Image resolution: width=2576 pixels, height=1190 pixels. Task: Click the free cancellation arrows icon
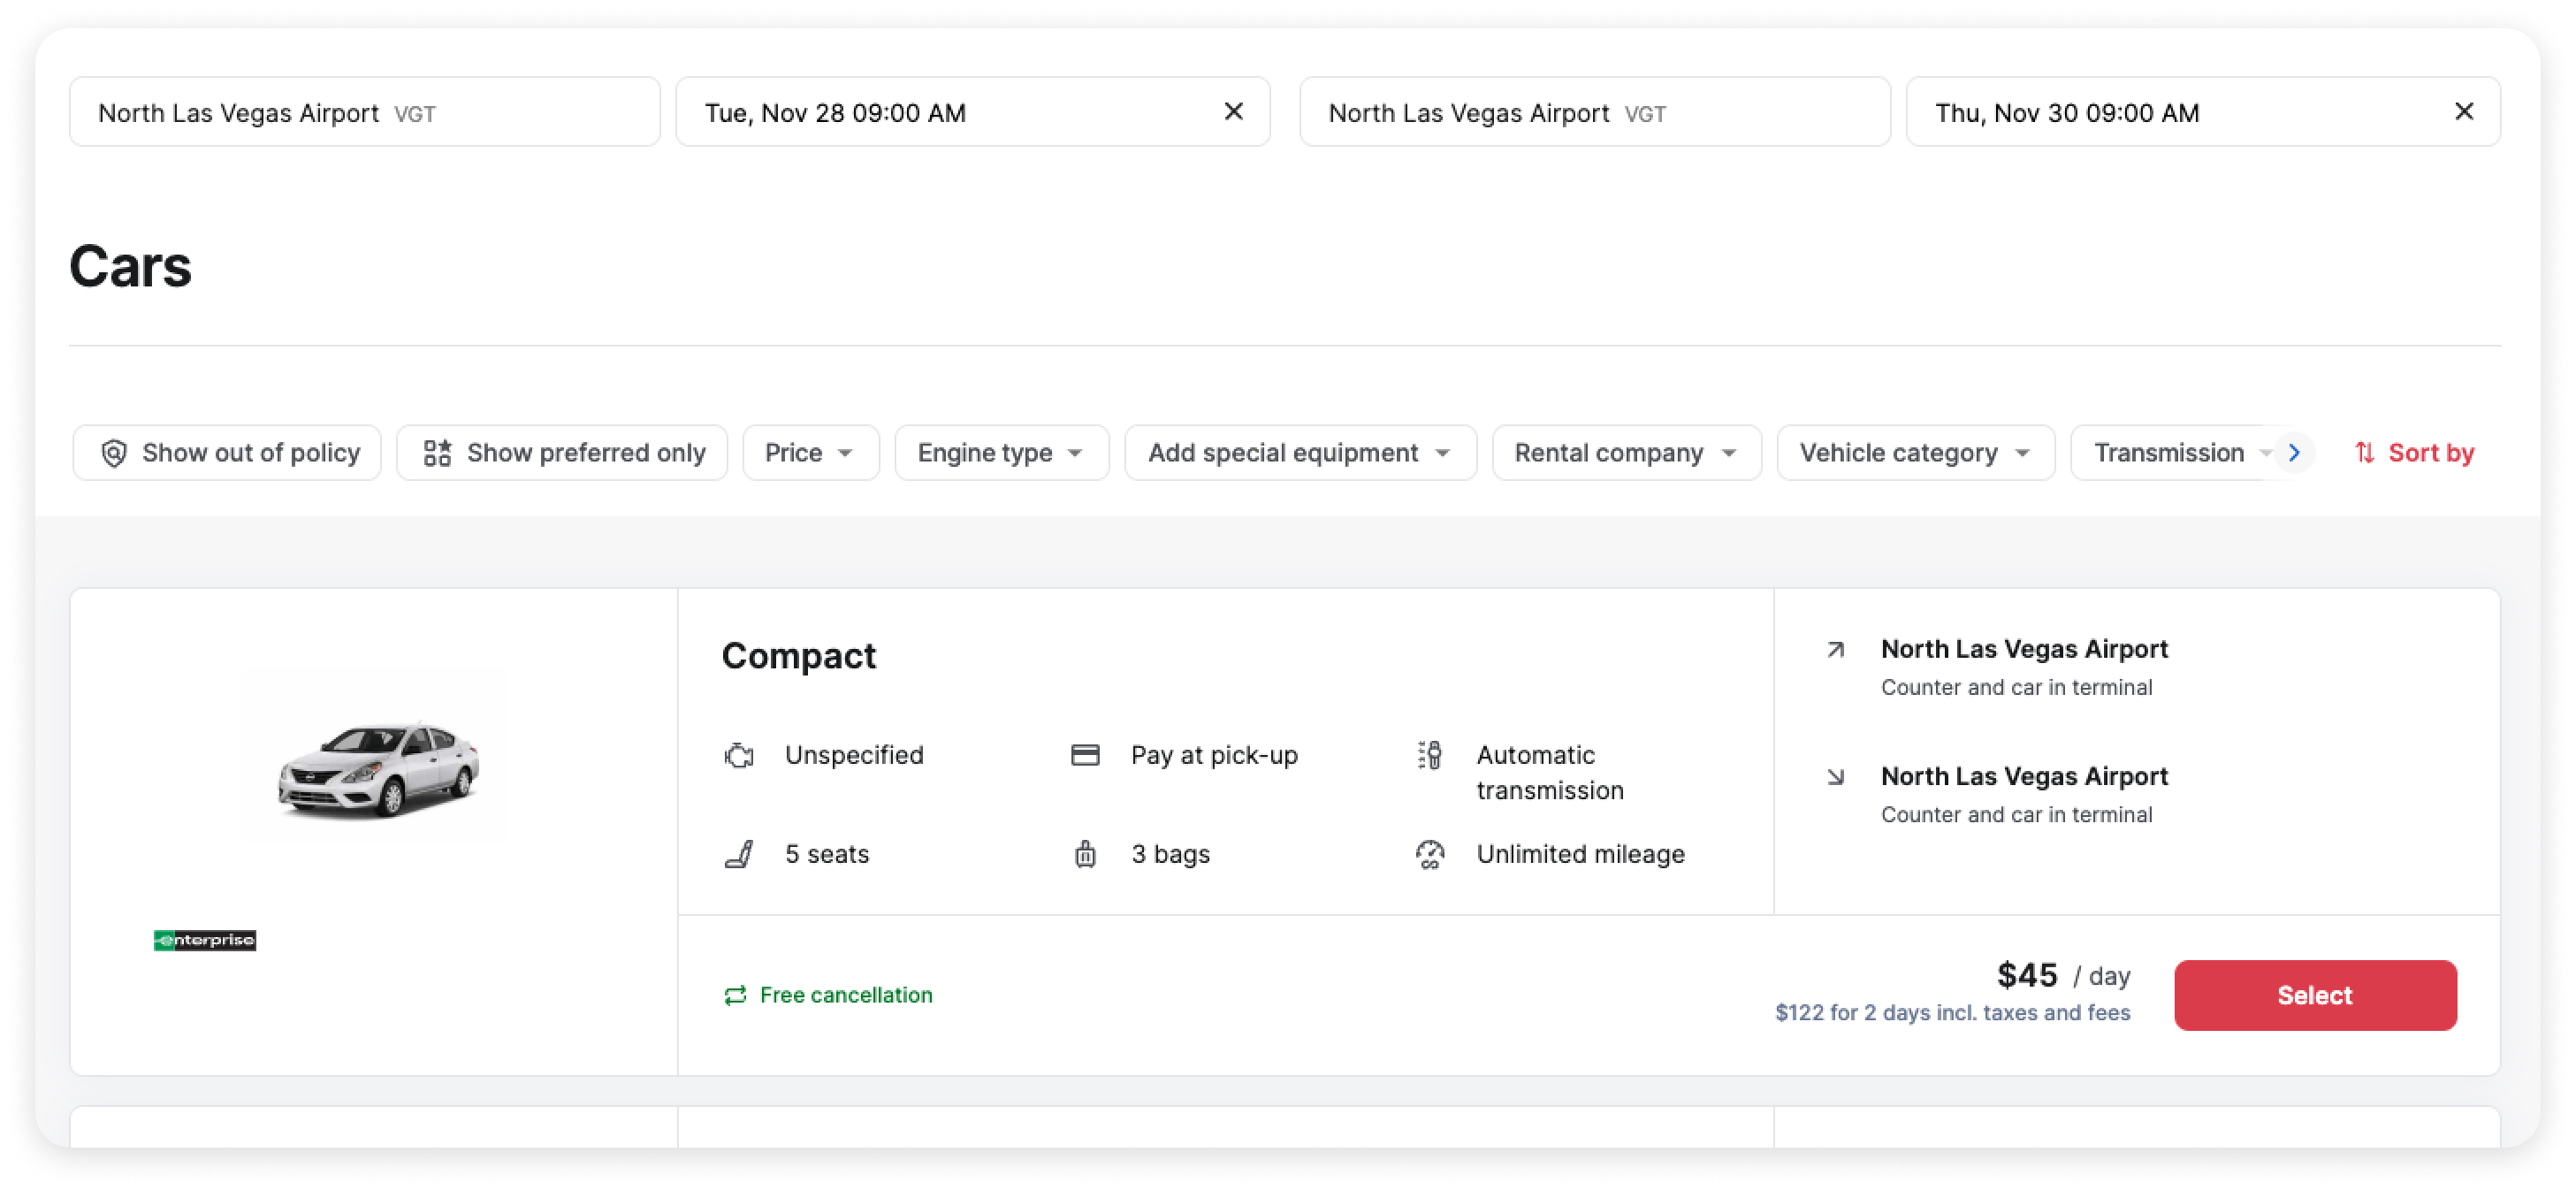click(x=735, y=995)
